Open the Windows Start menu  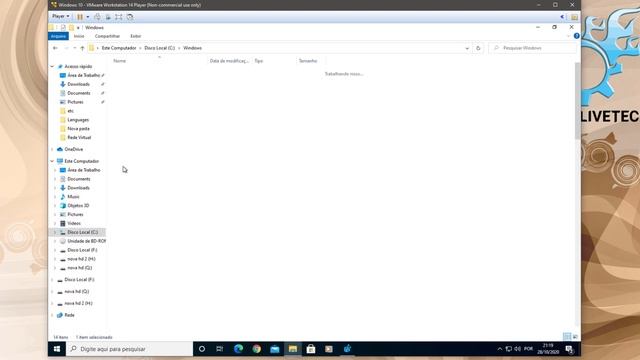click(x=57, y=349)
